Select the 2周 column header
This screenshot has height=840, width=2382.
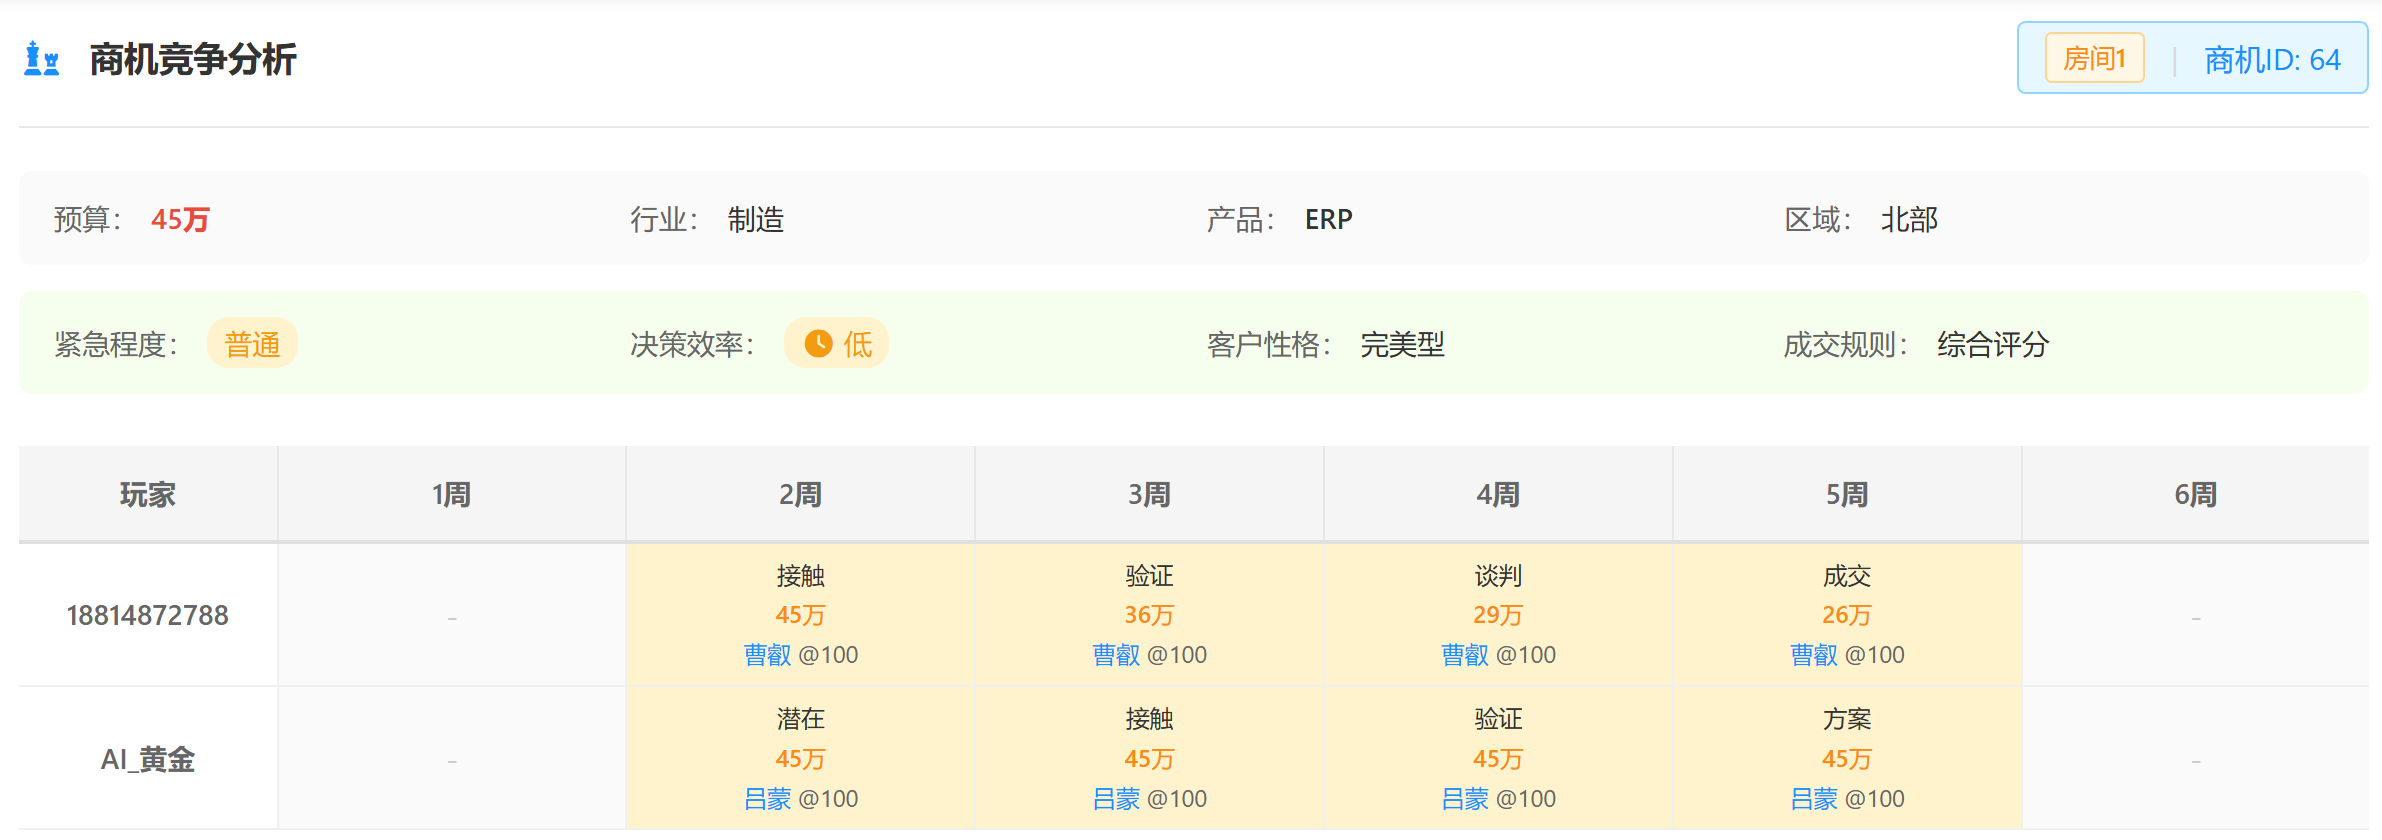(799, 493)
